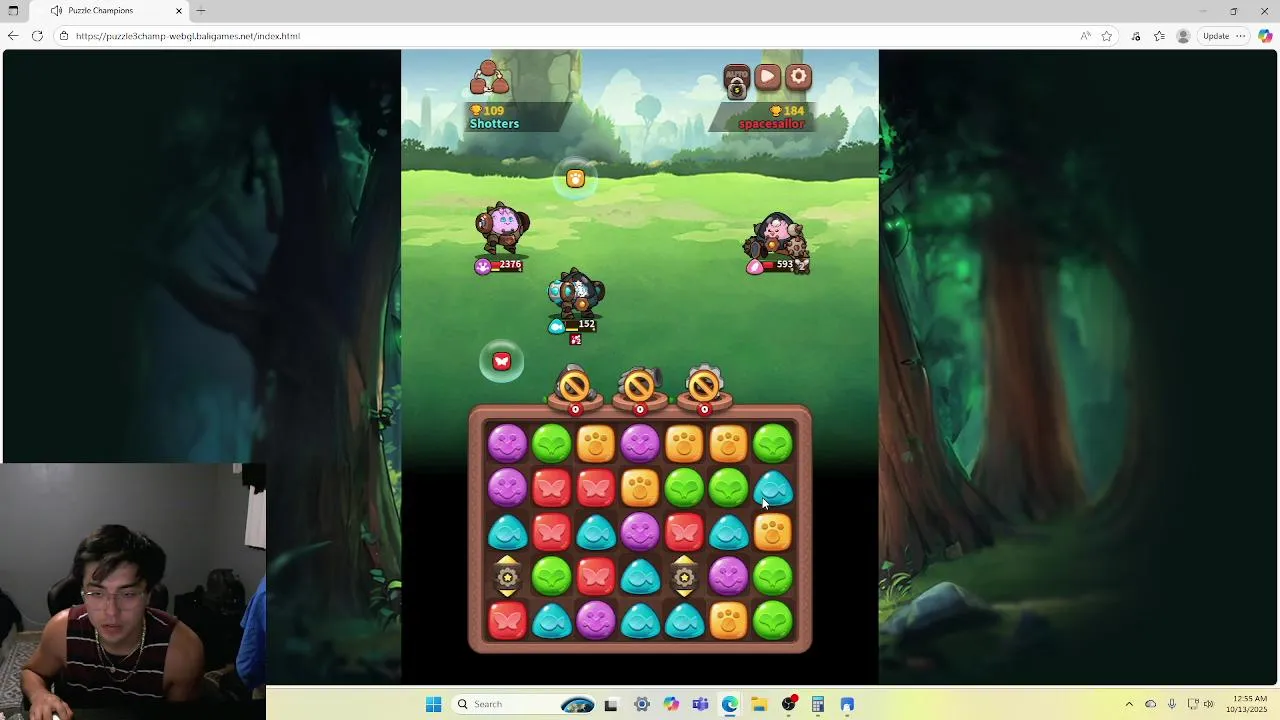This screenshot has height=720, width=1280.
Task: Click the team swap icon above Shotters
Action: click(489, 78)
